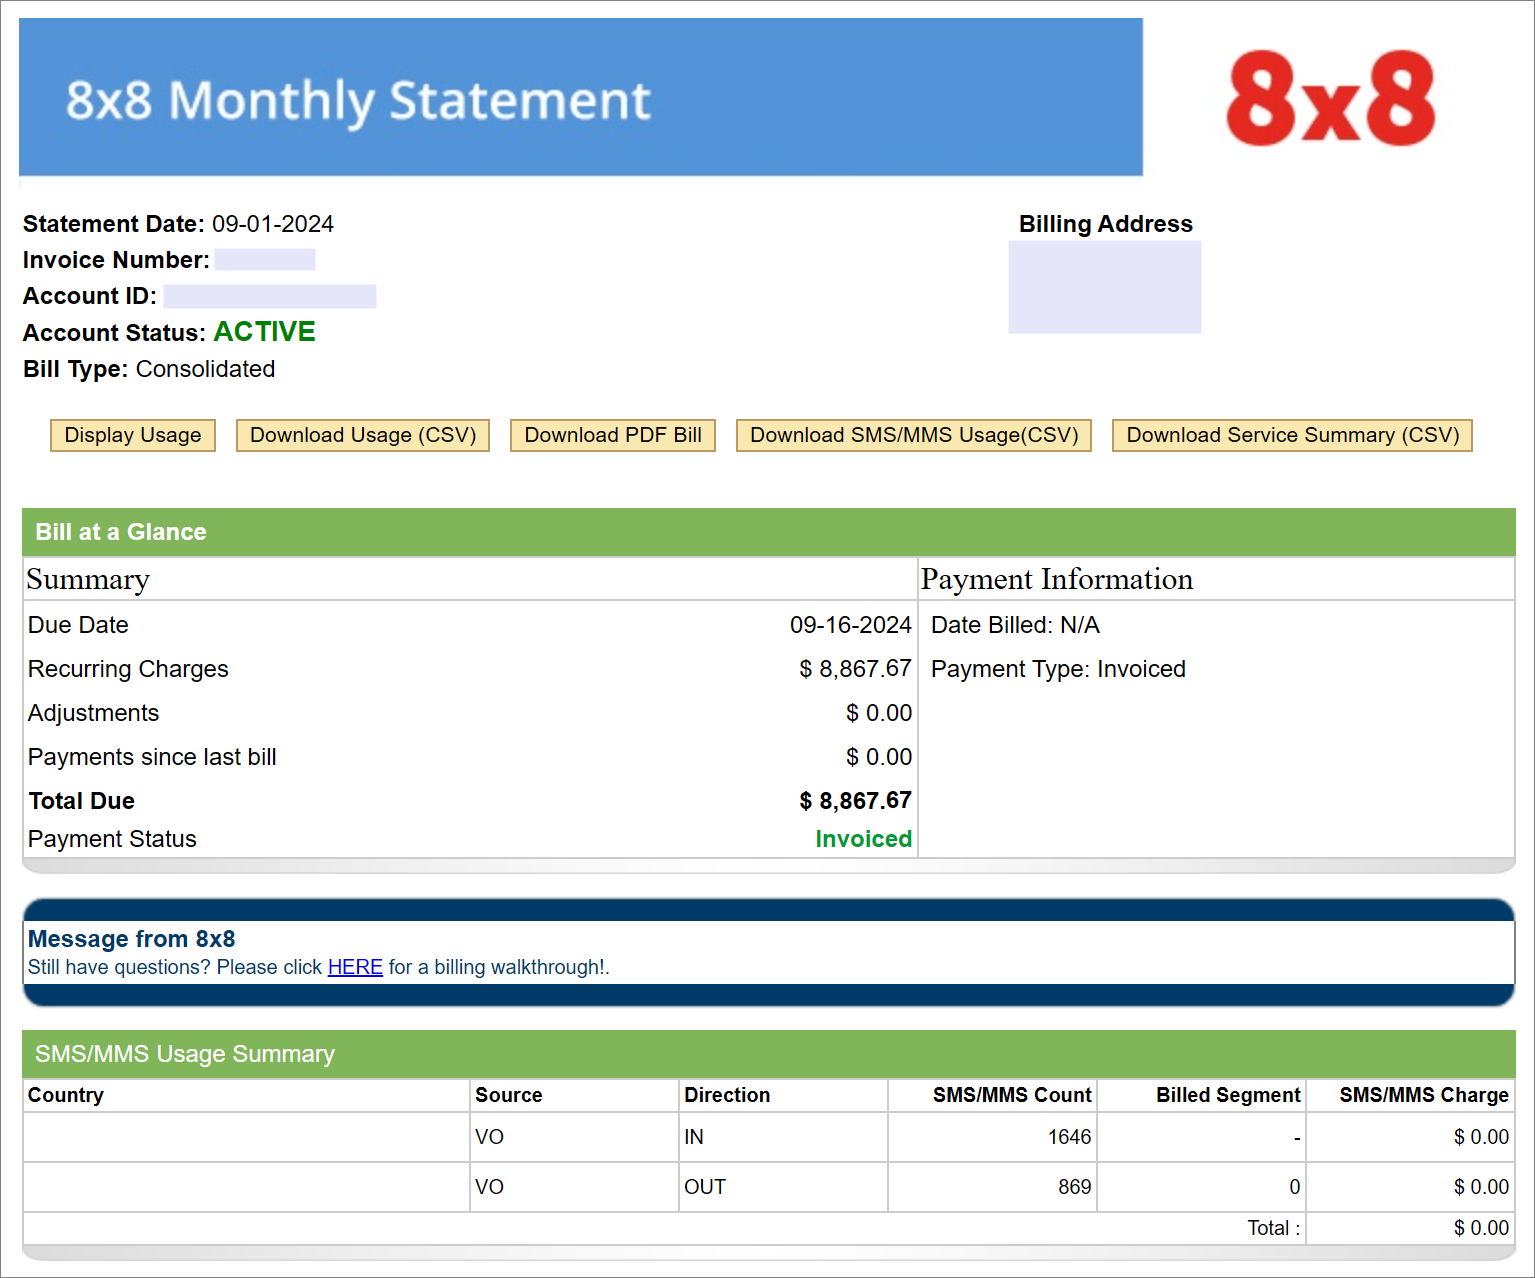Screen dimensions: 1535x1278
Task: Click the Message from 8x8 heading
Action: click(x=131, y=939)
